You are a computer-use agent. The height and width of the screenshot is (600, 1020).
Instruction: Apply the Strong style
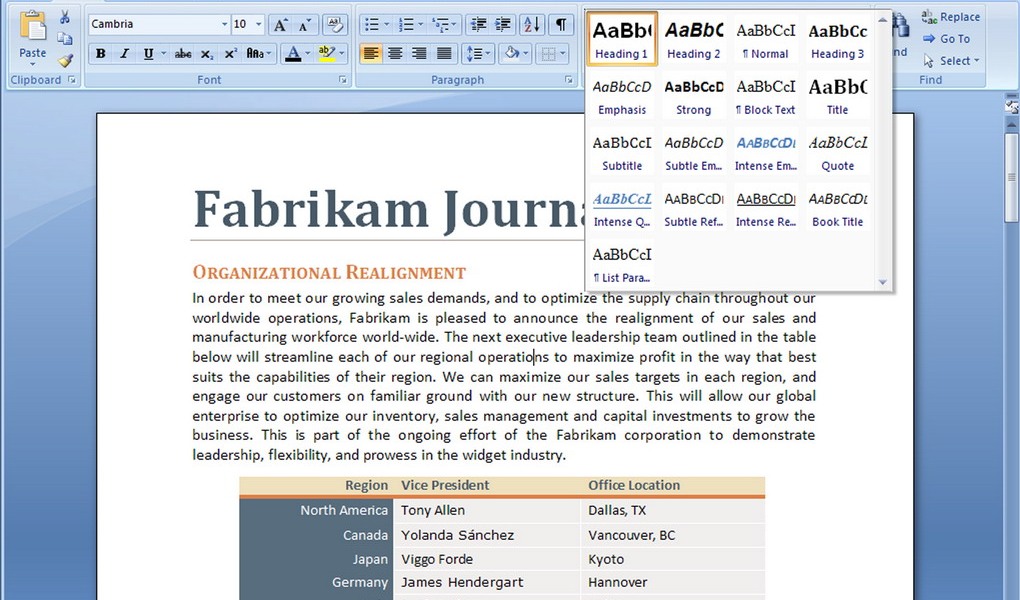tap(694, 96)
